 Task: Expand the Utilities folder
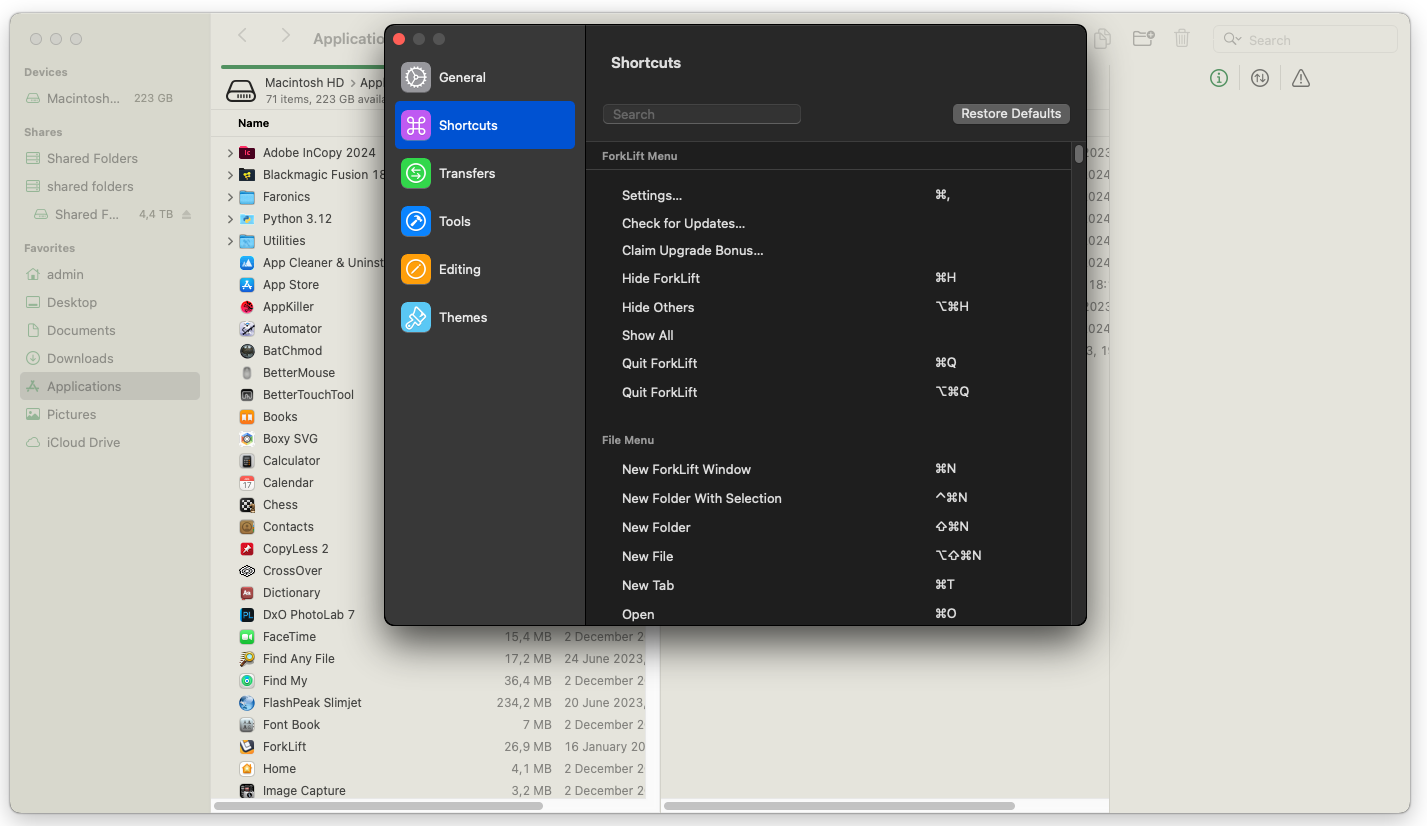(230, 241)
